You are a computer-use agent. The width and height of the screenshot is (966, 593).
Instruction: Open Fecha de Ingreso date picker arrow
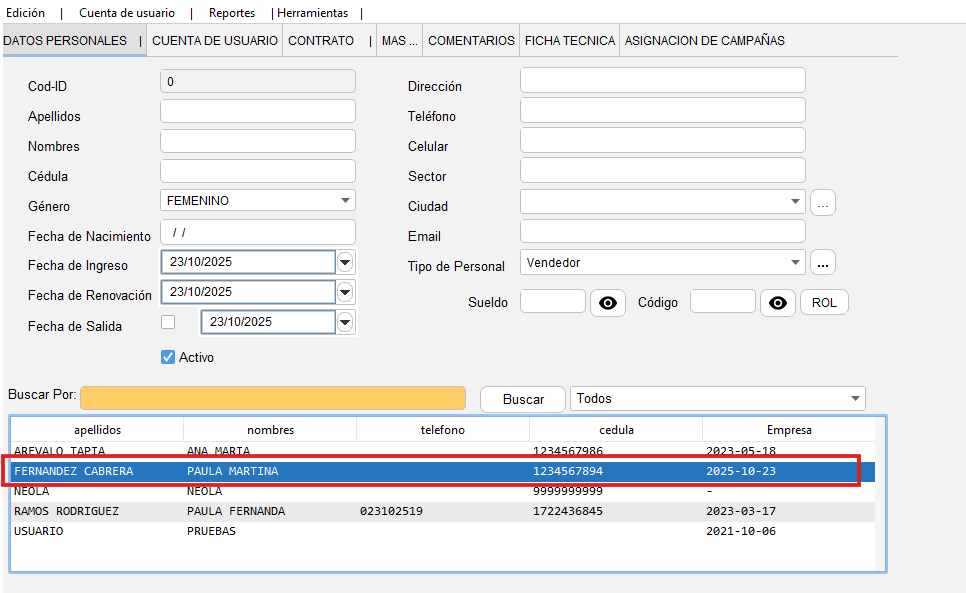pos(346,262)
